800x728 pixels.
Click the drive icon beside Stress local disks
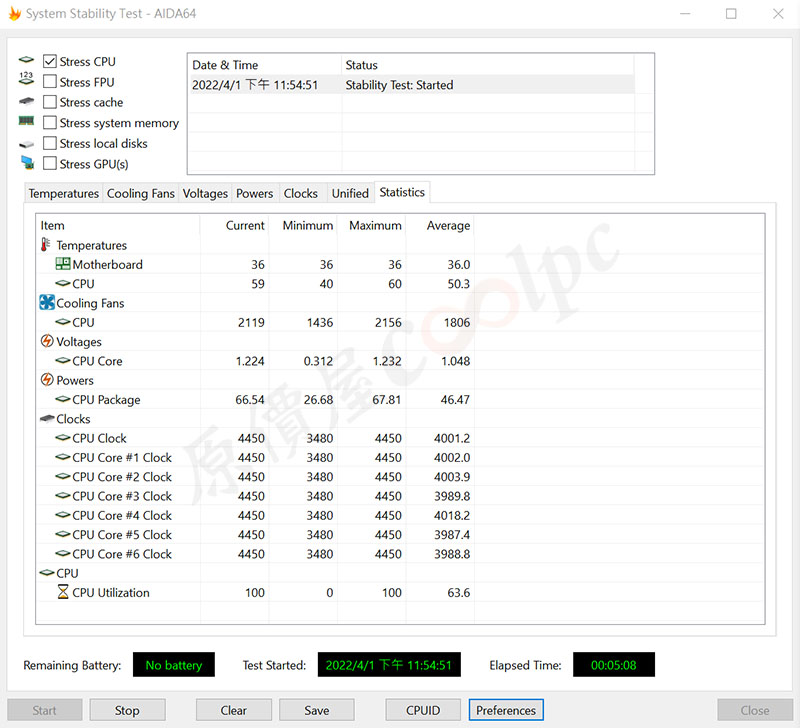pos(26,144)
